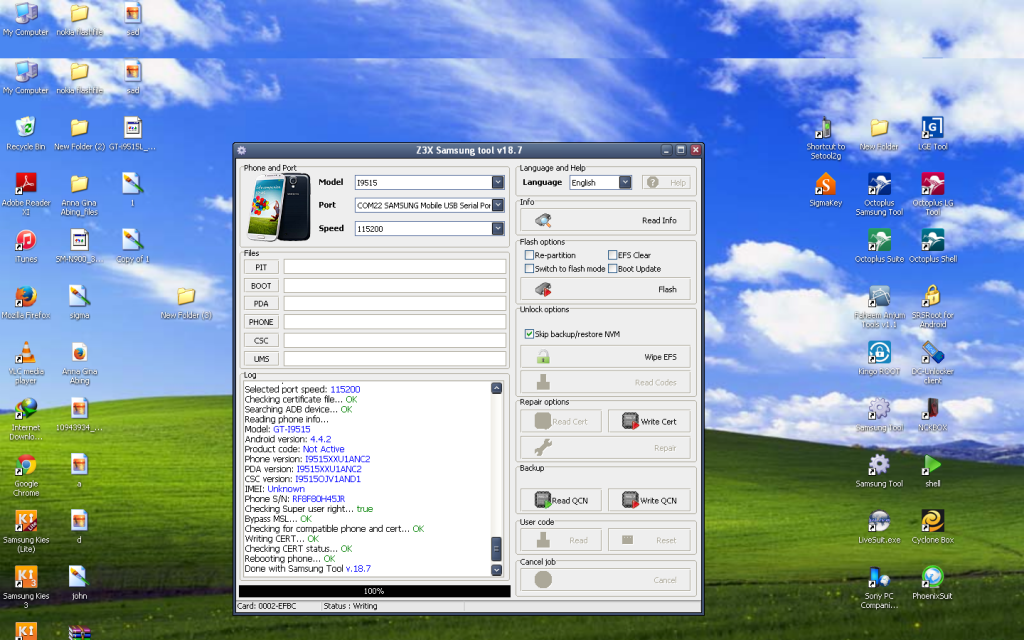Open the Google Chrome desktop shortcut

point(25,475)
